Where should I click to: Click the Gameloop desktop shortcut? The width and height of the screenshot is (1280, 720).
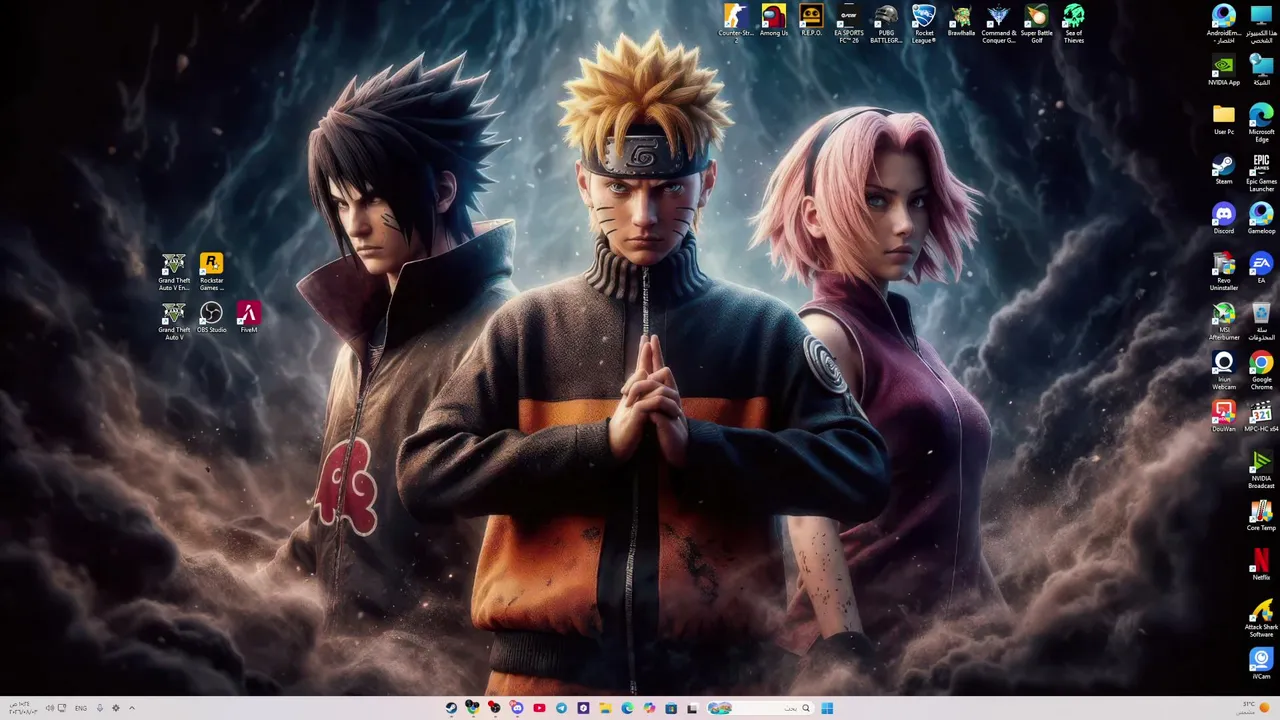pyautogui.click(x=1261, y=218)
